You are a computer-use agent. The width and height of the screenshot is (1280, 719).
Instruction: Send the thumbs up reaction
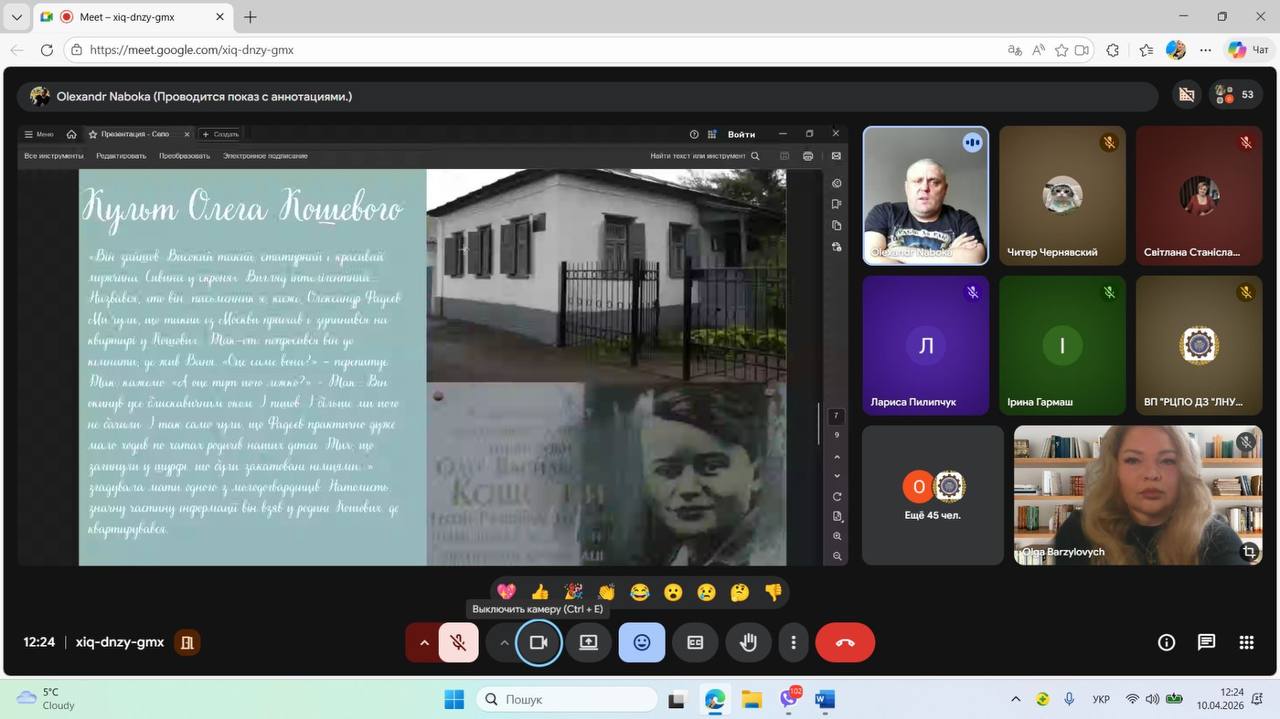tap(540, 592)
